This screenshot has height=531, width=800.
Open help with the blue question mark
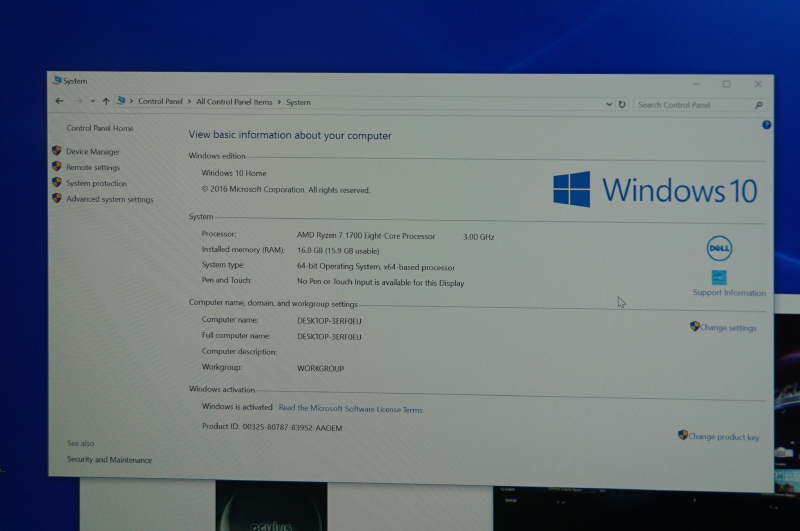766,125
